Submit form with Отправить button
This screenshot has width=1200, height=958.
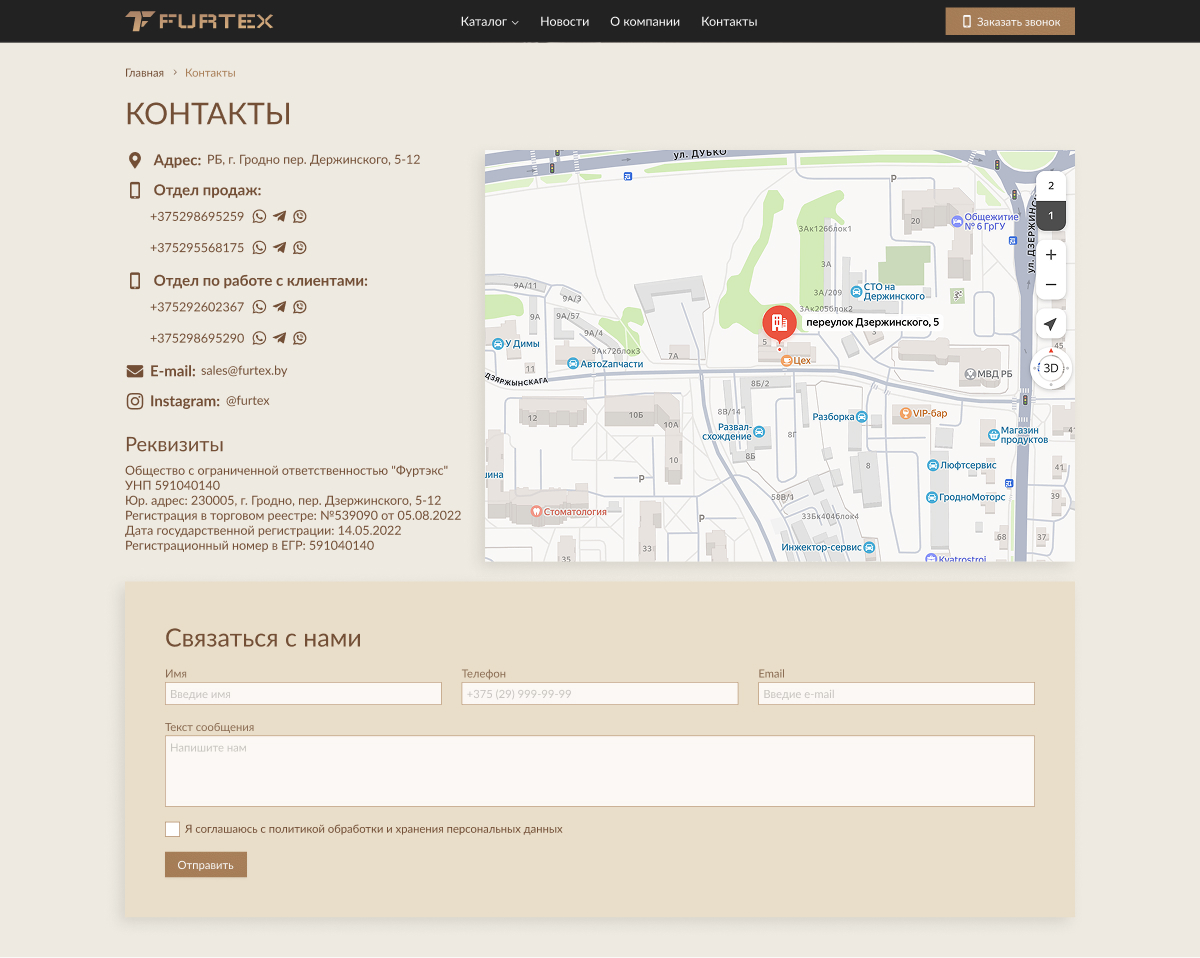tap(205, 865)
